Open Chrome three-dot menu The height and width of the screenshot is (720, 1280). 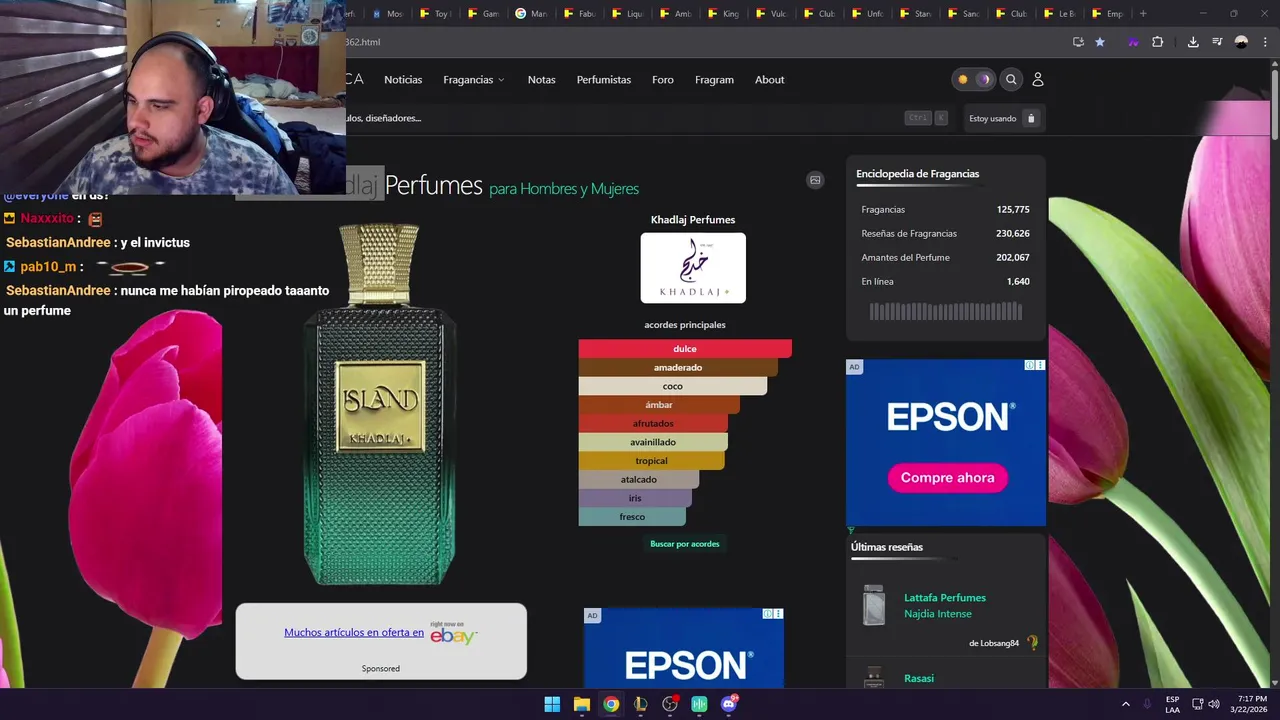tap(1265, 42)
